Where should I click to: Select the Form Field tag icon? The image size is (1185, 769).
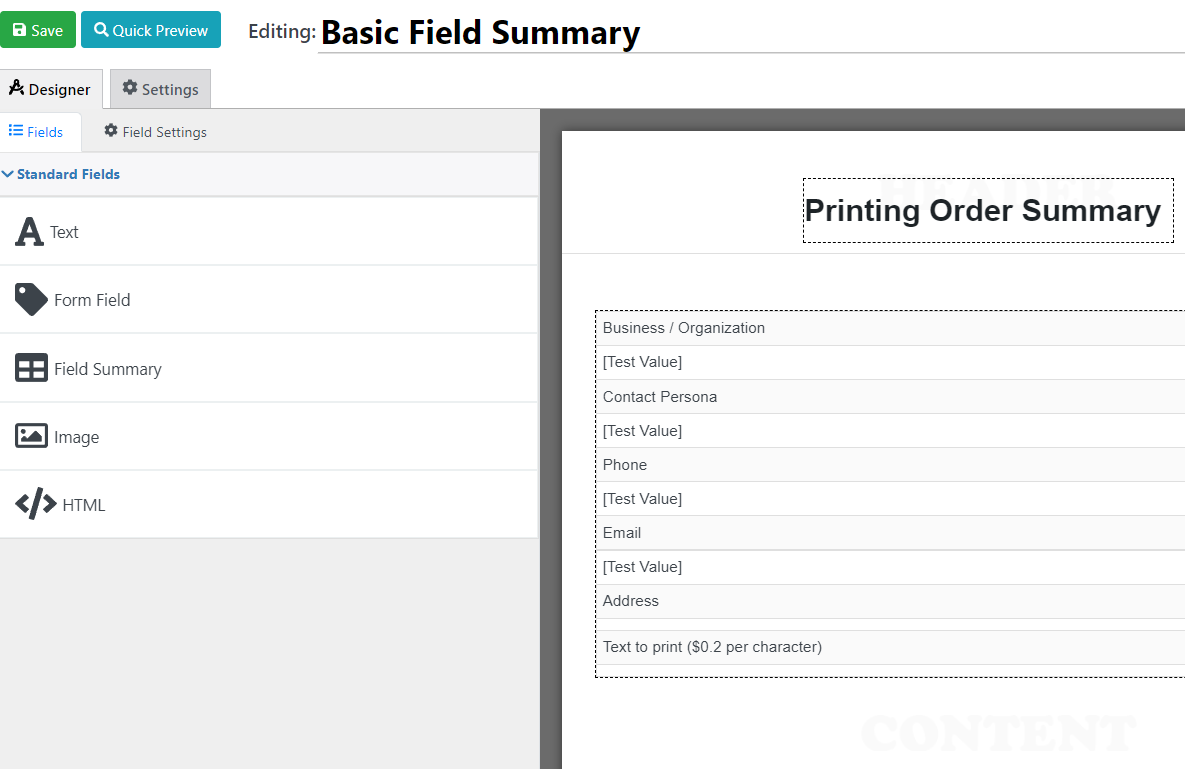click(30, 299)
